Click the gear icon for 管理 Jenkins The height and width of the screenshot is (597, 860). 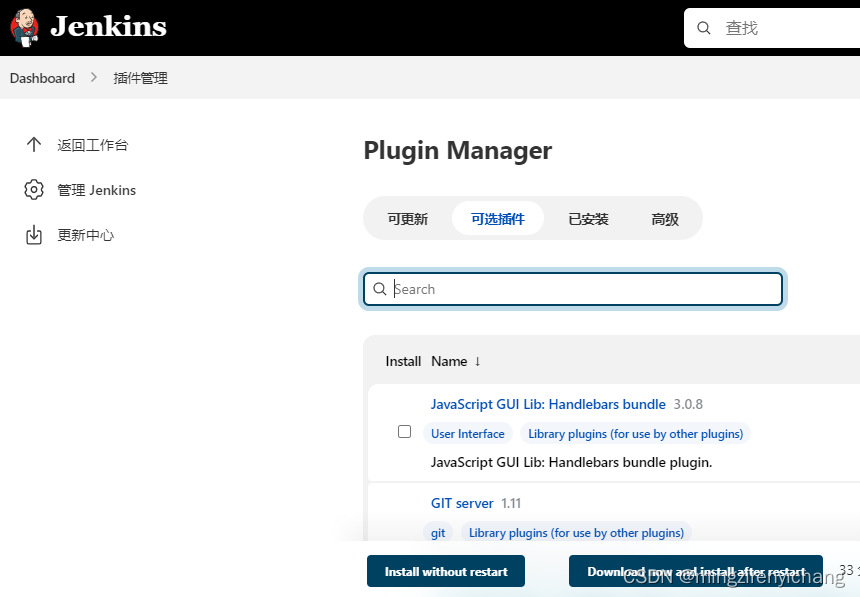click(x=34, y=190)
